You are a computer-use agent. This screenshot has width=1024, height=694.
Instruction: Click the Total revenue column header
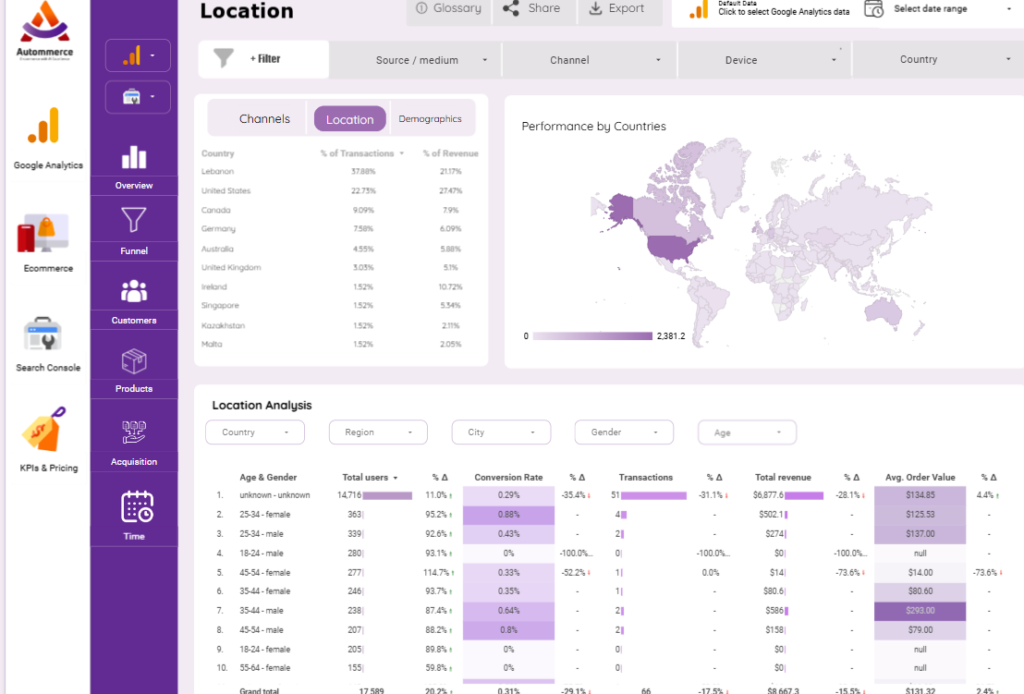coord(782,477)
